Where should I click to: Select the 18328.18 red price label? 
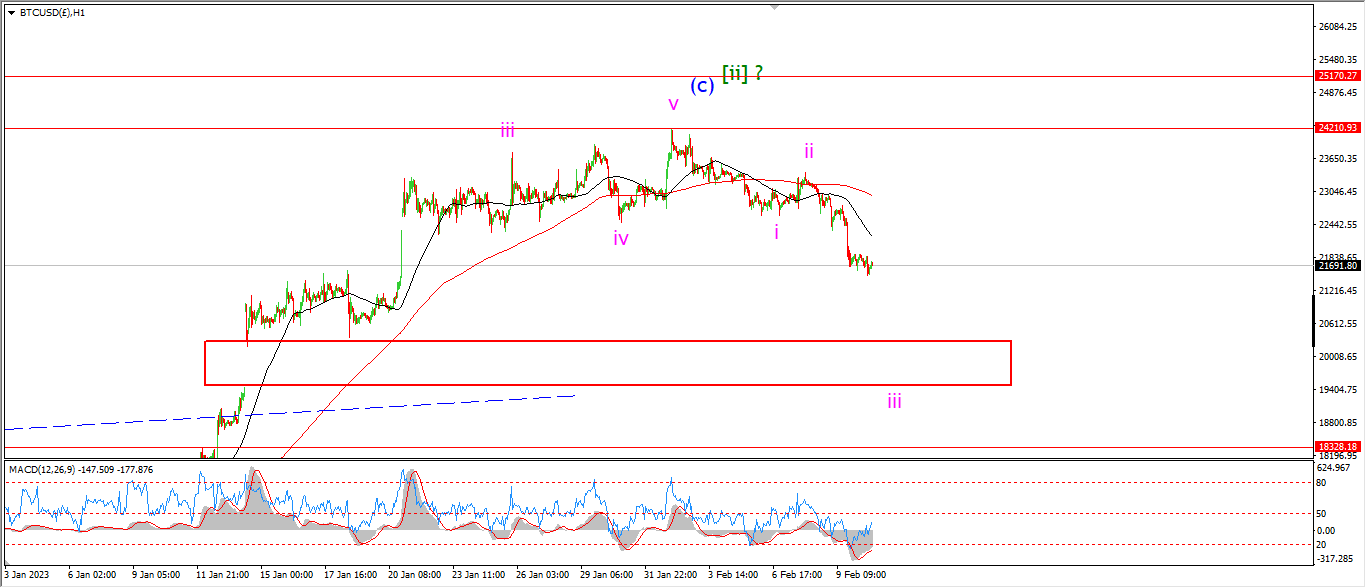tap(1338, 446)
